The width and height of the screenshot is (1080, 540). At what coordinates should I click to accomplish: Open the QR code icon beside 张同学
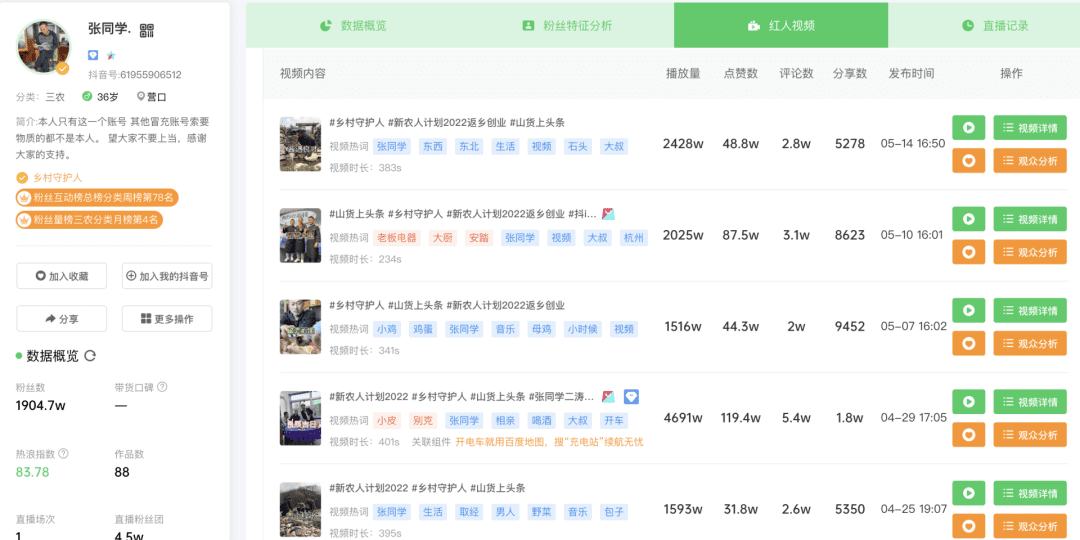(147, 30)
